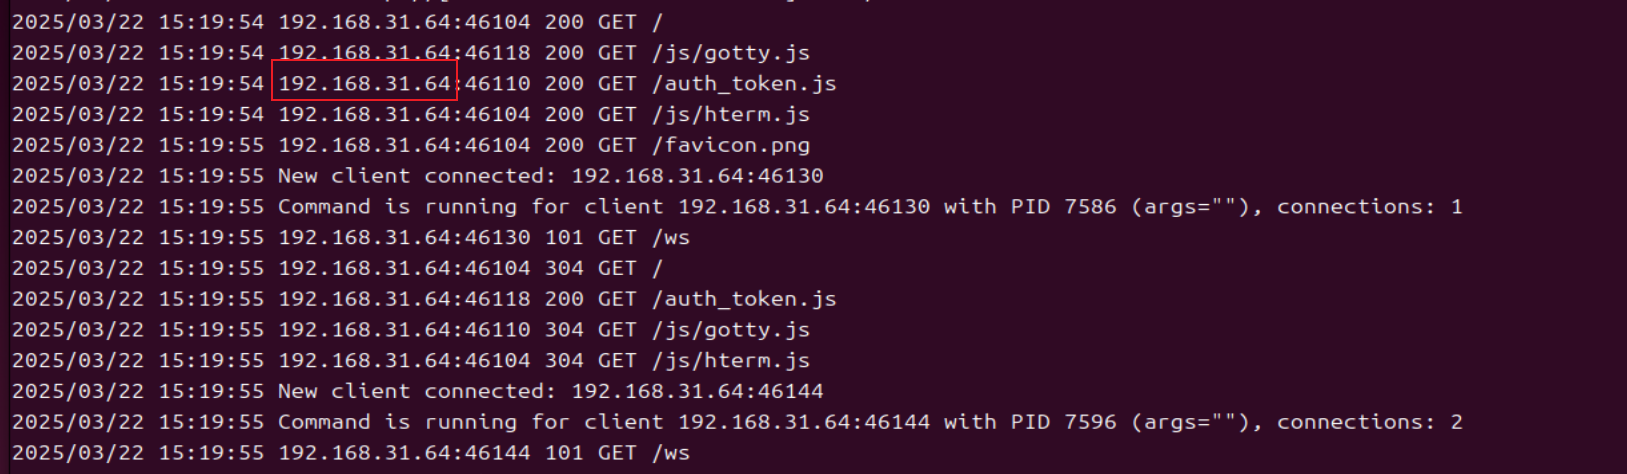Screen dimensions: 1627x474
Task: Click the /ws path on the last line
Action: (671, 453)
